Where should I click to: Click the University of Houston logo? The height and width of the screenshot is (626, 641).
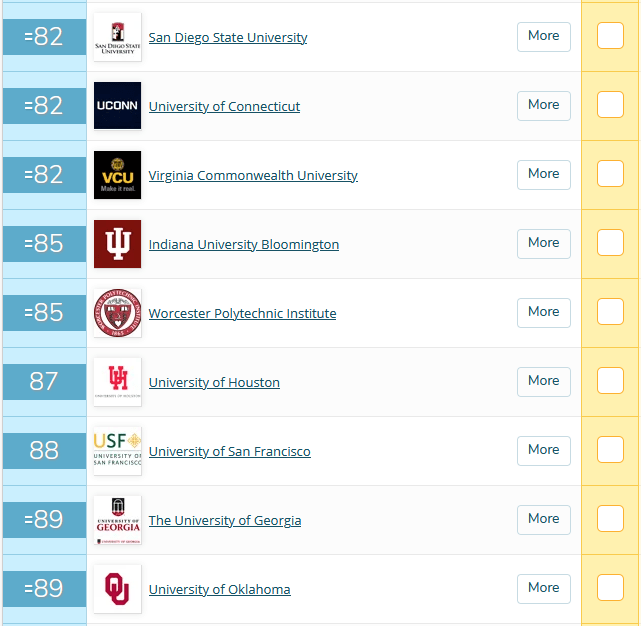pyautogui.click(x=117, y=382)
